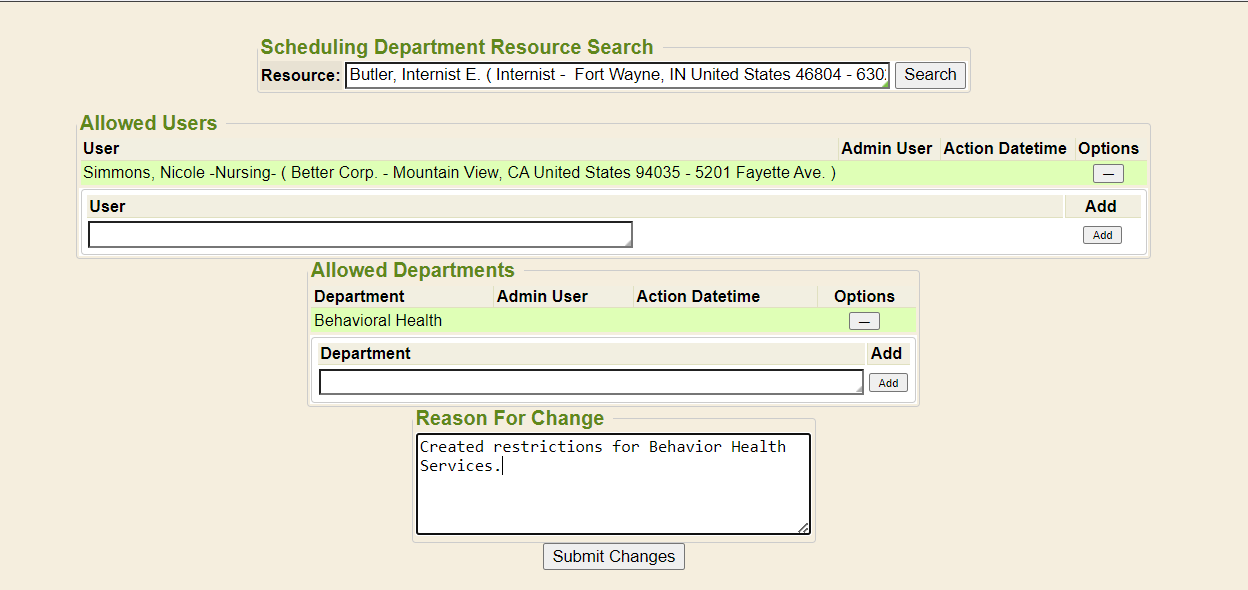Click Action Datetime header in Allowed Users
Image resolution: width=1248 pixels, height=590 pixels.
tap(1005, 149)
